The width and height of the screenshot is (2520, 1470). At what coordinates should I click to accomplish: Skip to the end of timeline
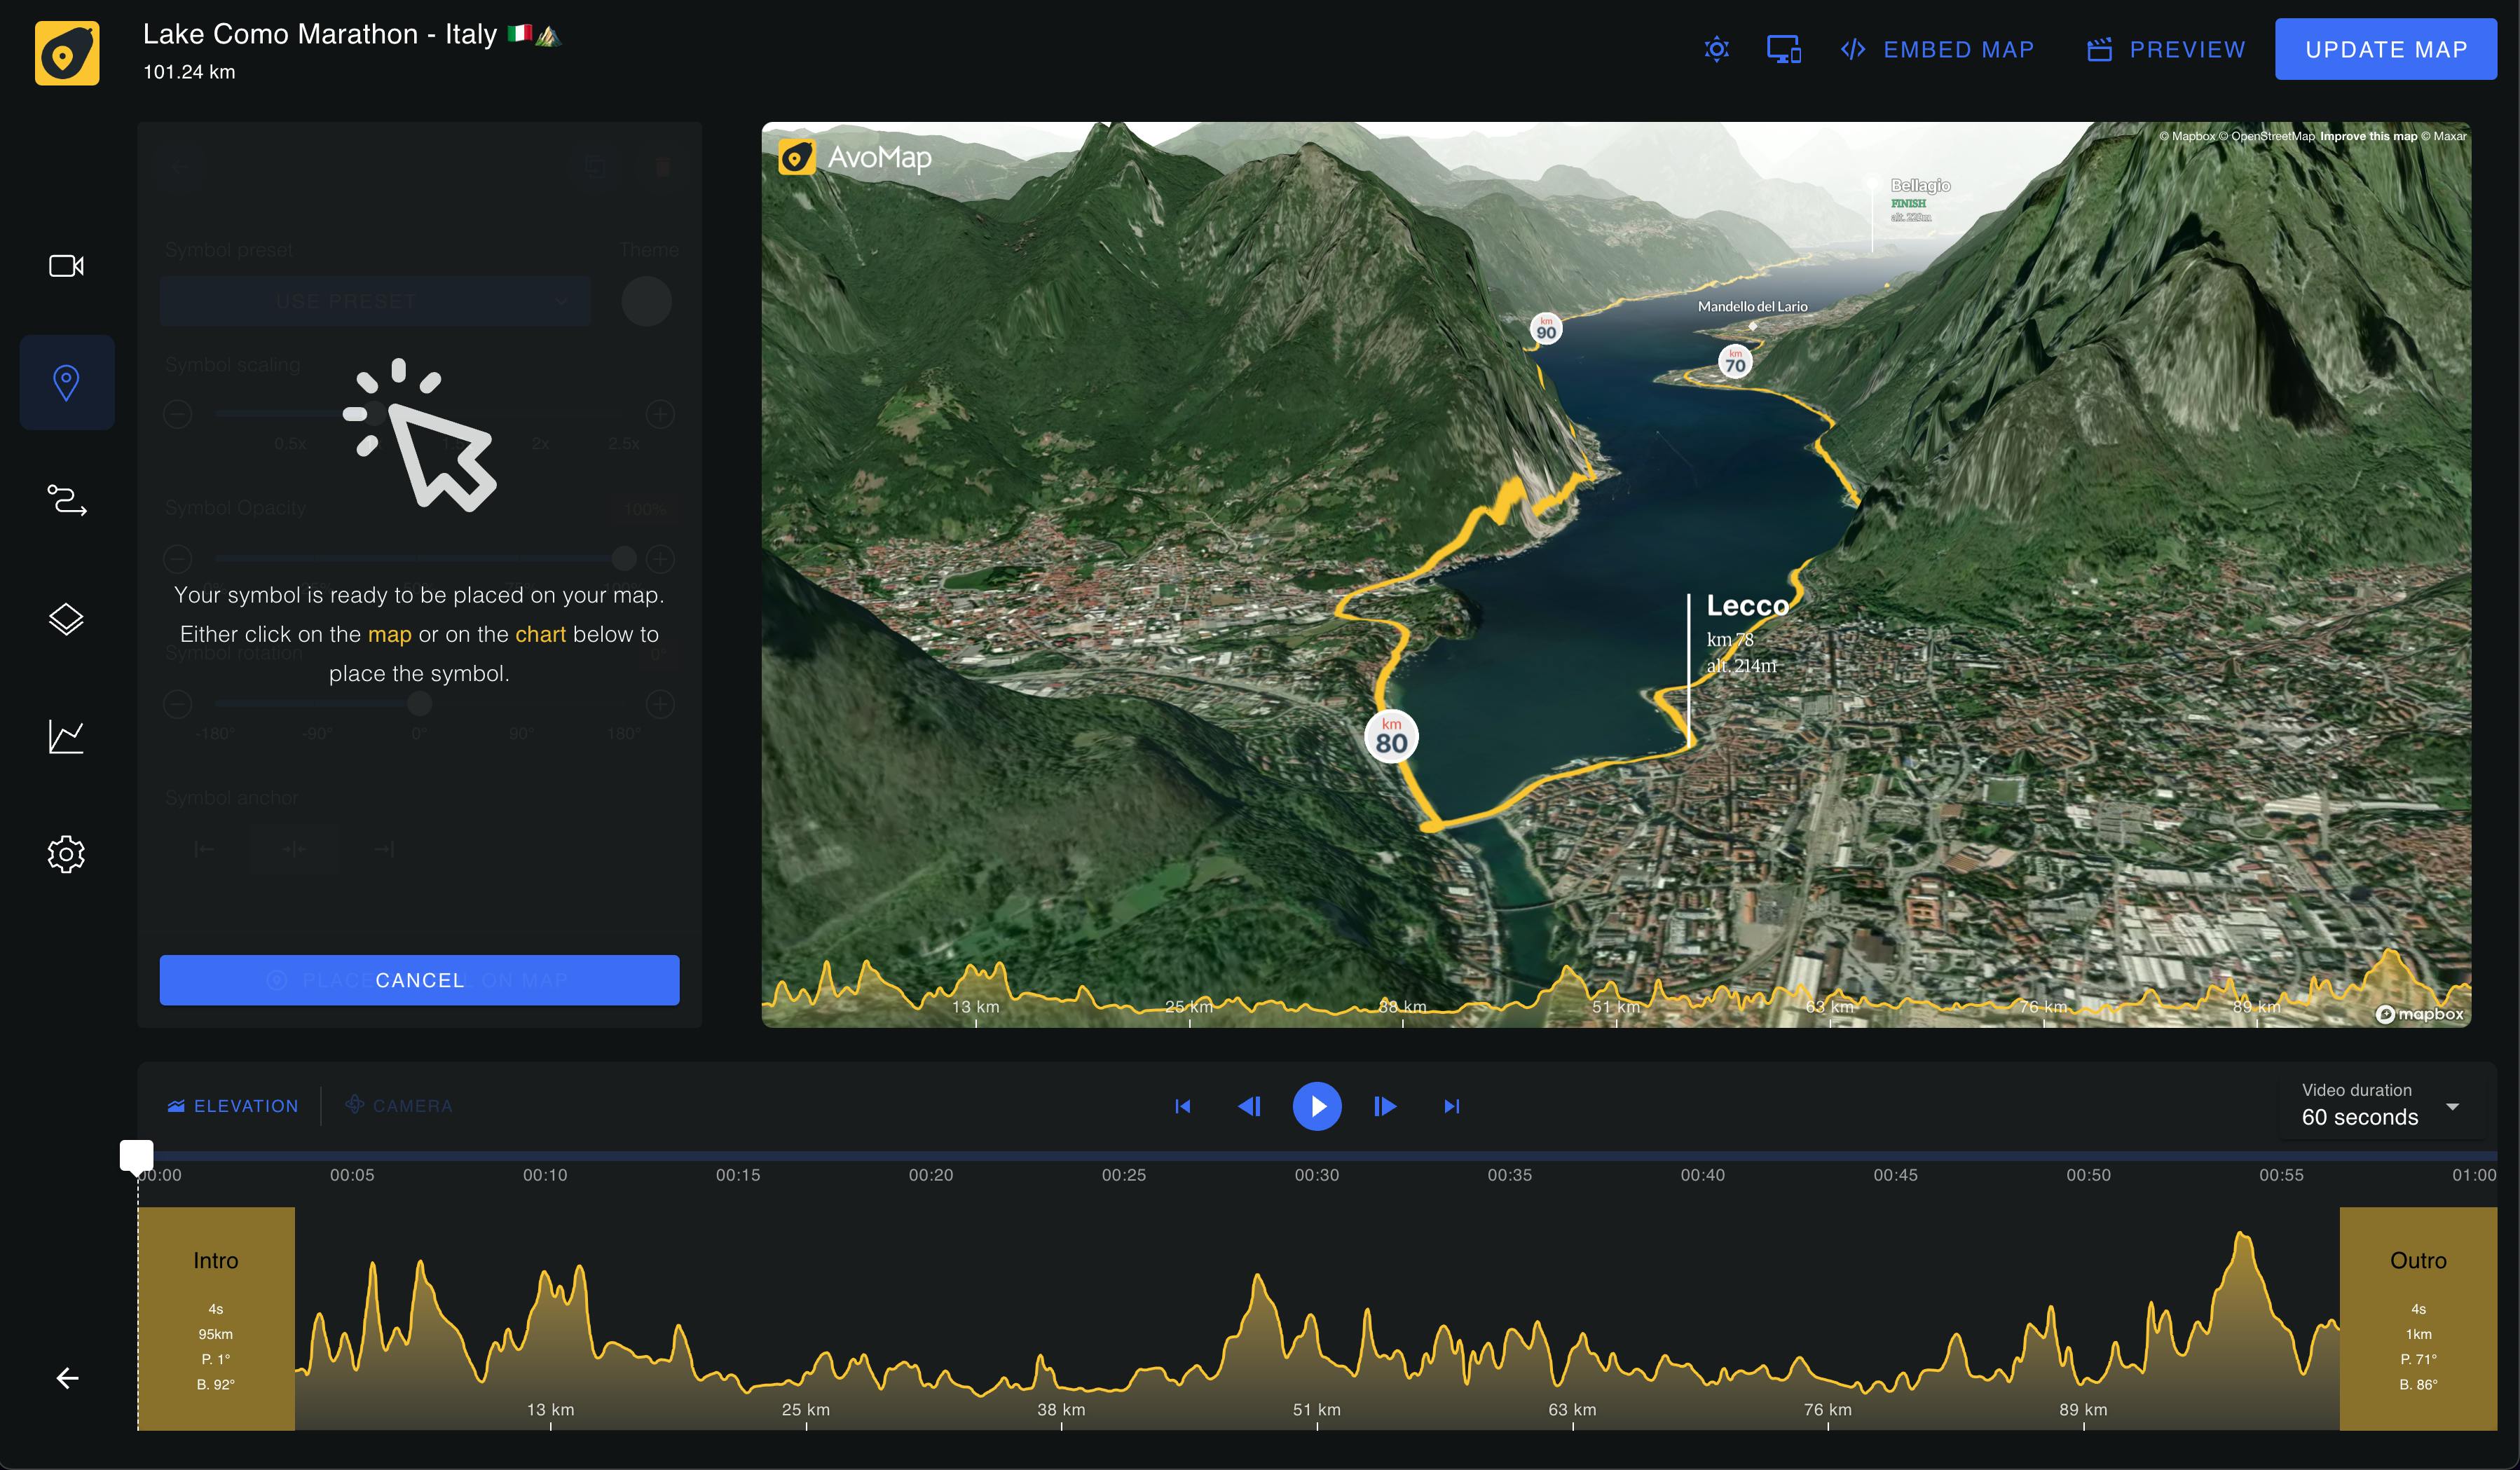coord(1452,1106)
